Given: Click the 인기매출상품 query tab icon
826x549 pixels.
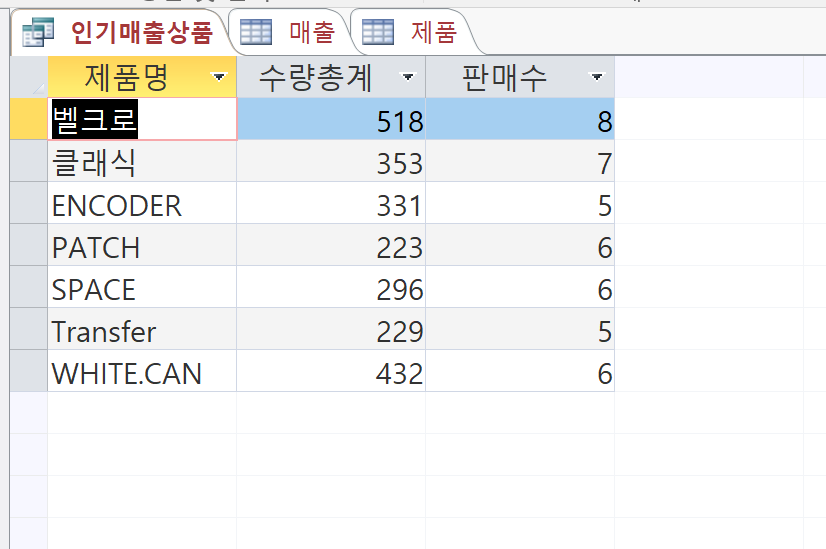Looking at the screenshot, I should [38, 33].
